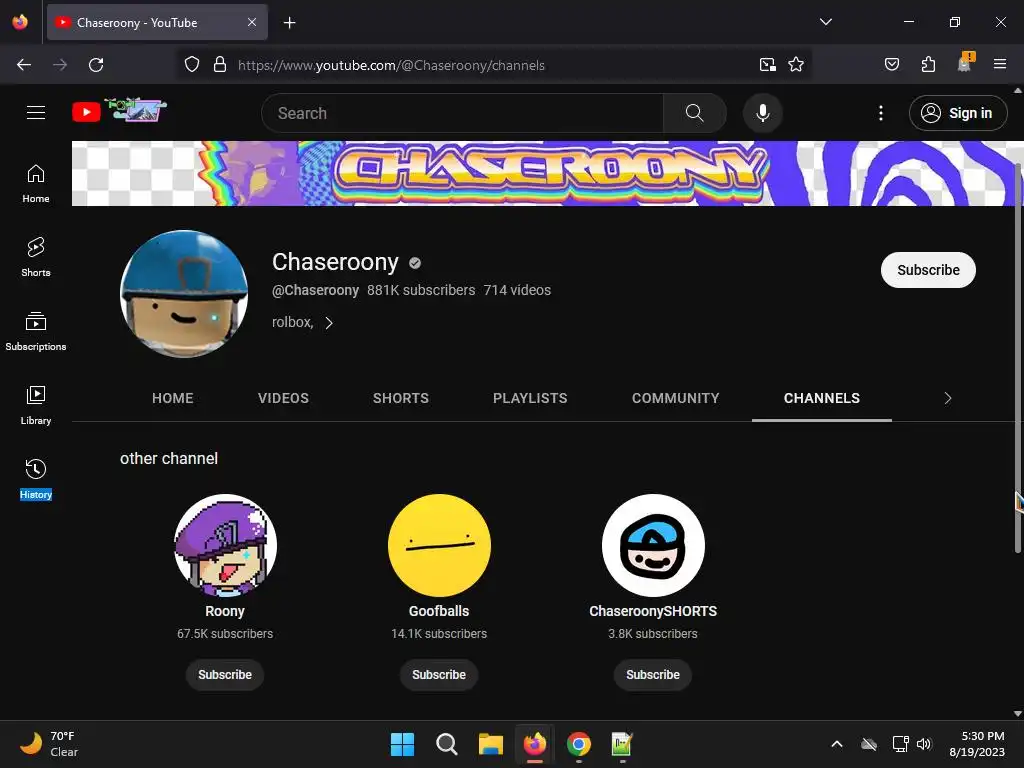Open a new Firefox tab
This screenshot has height=768, width=1024.
click(x=289, y=23)
